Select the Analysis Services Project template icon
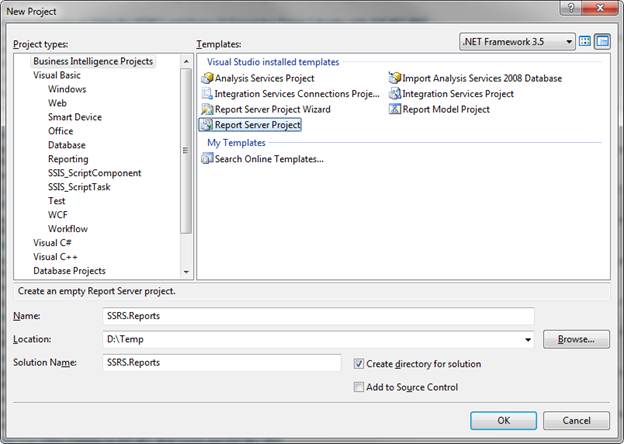Viewport: 624px width, 444px height. click(207, 78)
